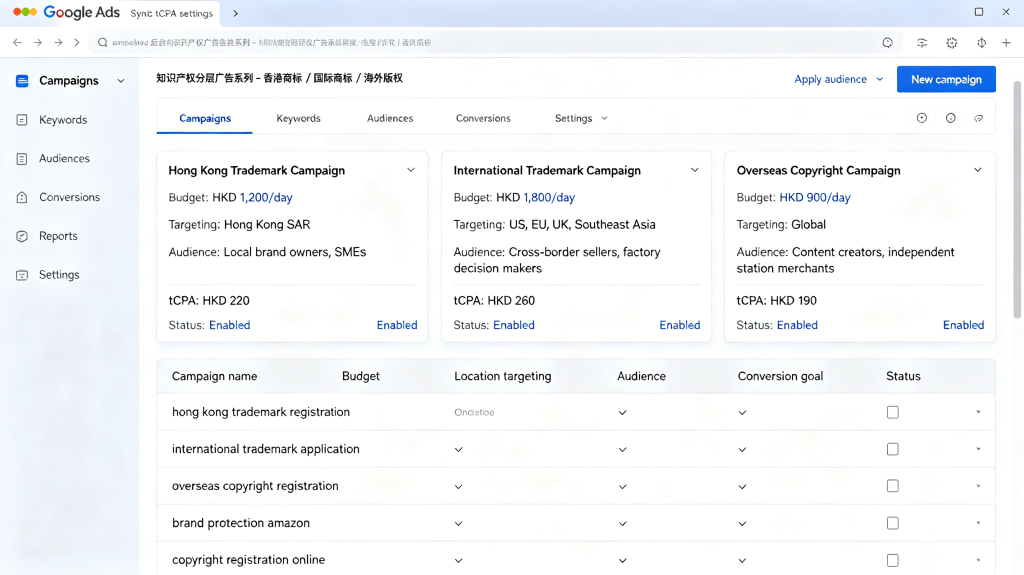Image resolution: width=1024 pixels, height=575 pixels.
Task: Open Audience dropdown for brand protection amazon
Action: pos(622,523)
